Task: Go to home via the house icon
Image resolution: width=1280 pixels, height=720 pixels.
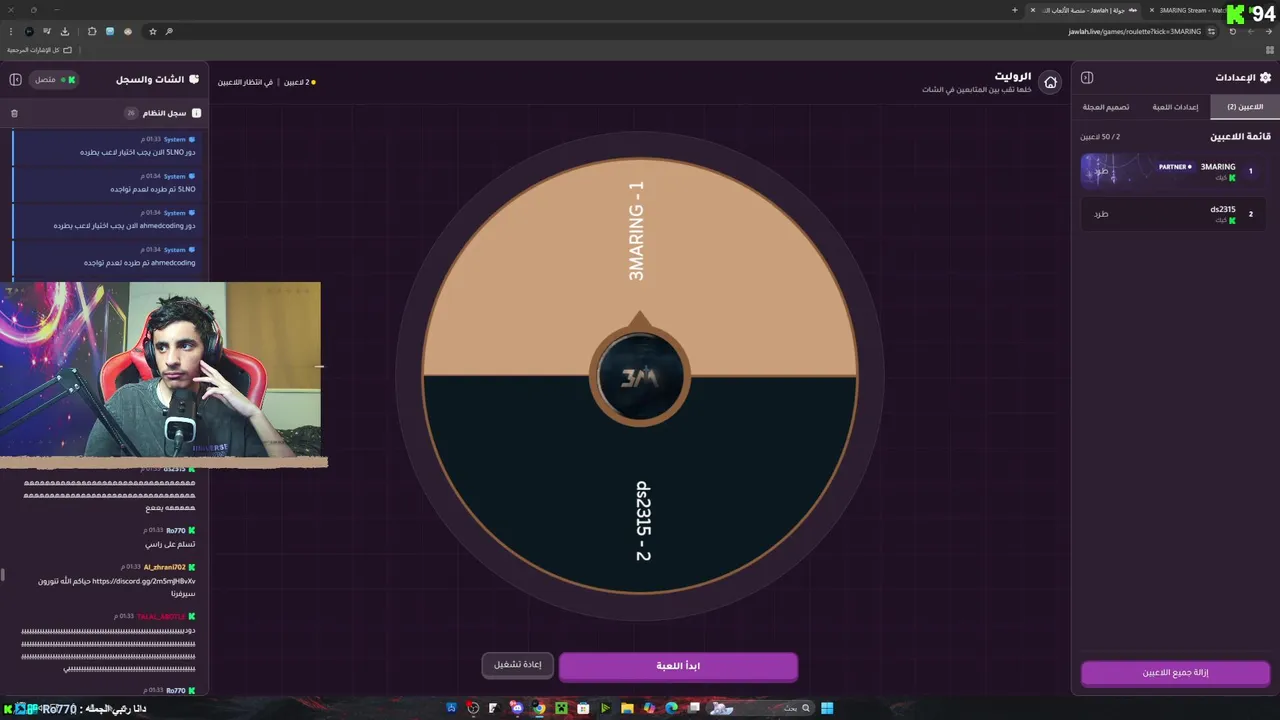Action: [1050, 82]
